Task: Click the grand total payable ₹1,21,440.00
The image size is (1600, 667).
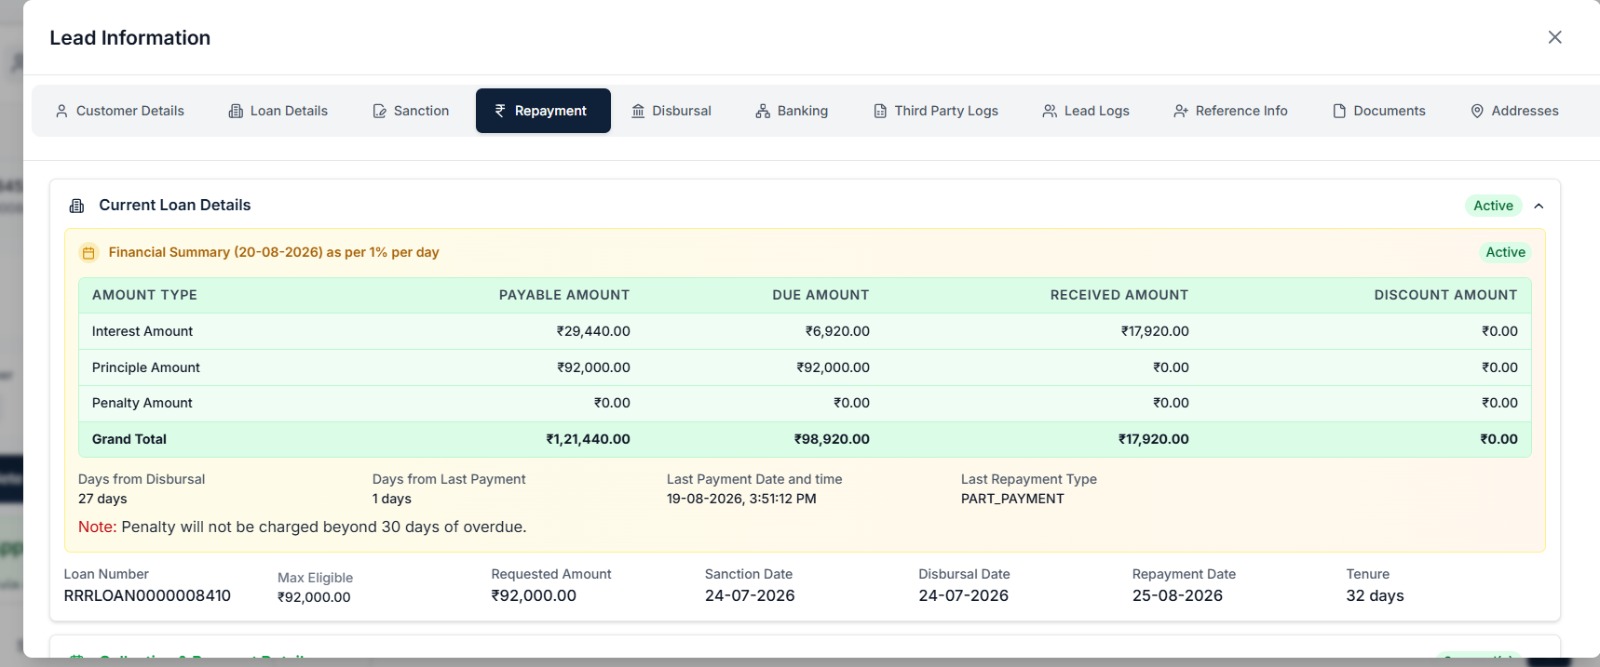Action: pyautogui.click(x=588, y=439)
